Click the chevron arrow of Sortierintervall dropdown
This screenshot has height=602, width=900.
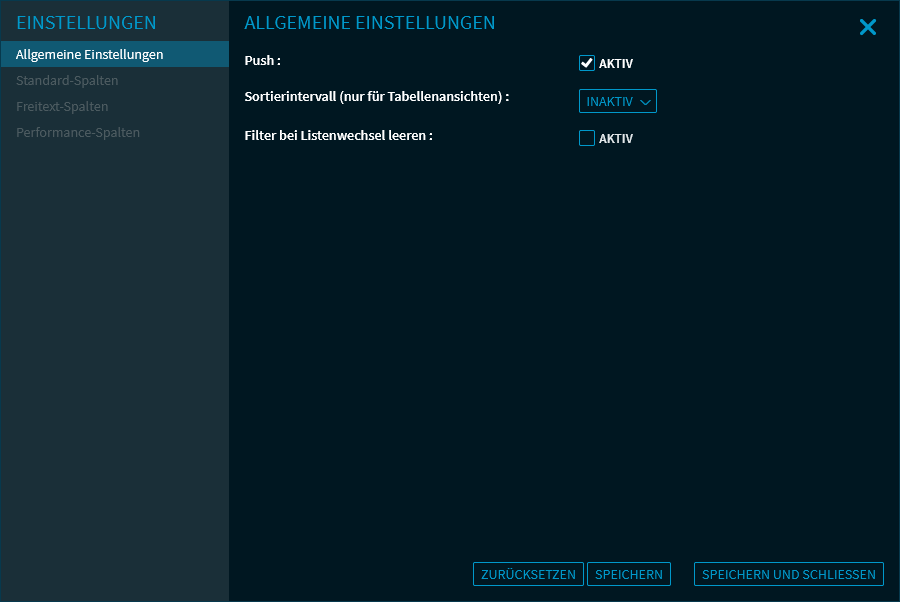point(645,102)
